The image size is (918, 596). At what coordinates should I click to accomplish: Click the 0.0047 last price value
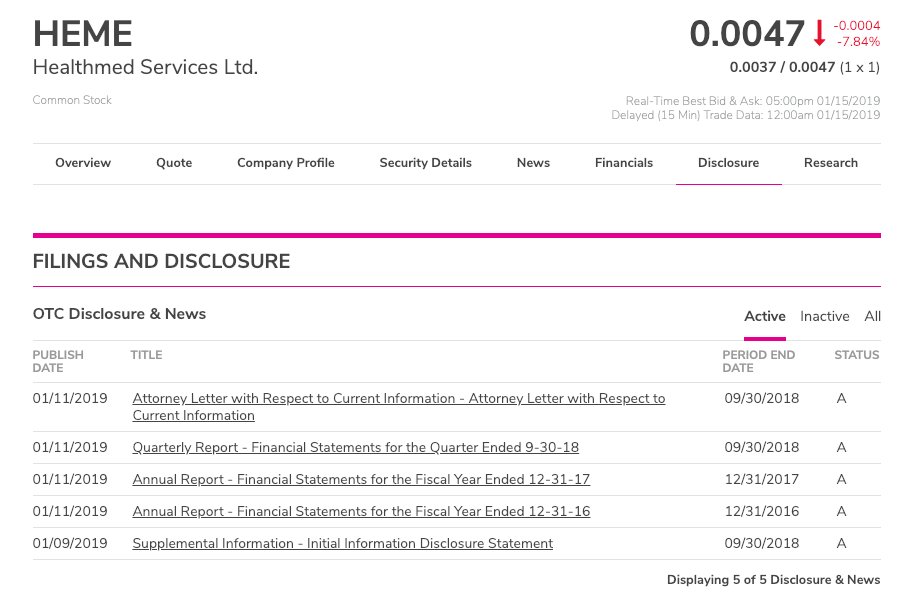[x=747, y=33]
